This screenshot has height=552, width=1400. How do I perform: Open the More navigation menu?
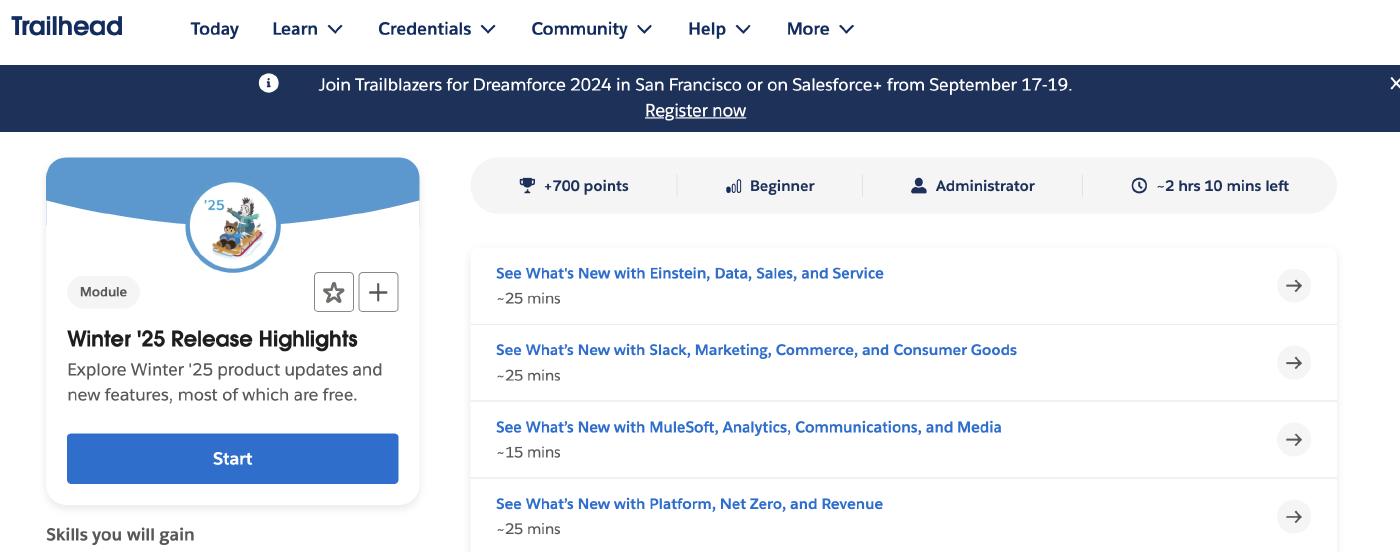click(x=820, y=29)
